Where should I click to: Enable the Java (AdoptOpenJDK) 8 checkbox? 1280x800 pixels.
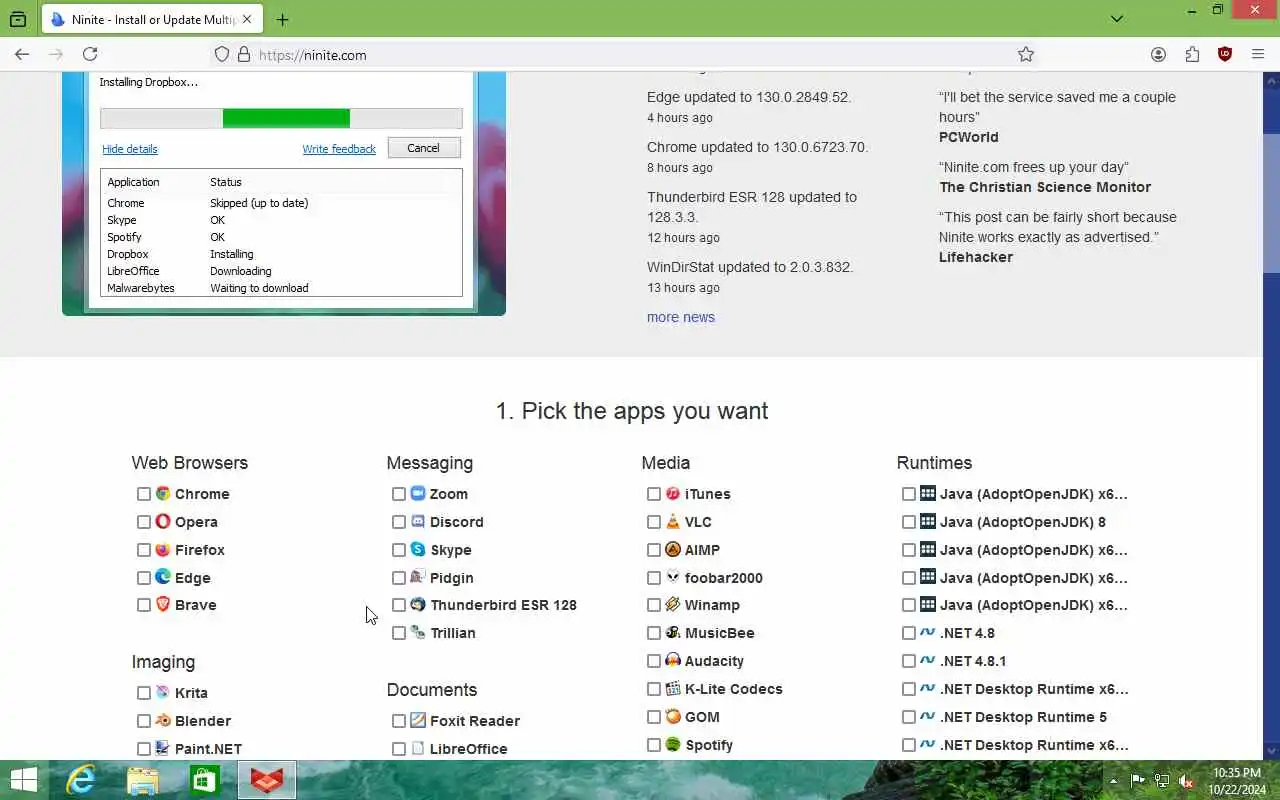click(909, 522)
